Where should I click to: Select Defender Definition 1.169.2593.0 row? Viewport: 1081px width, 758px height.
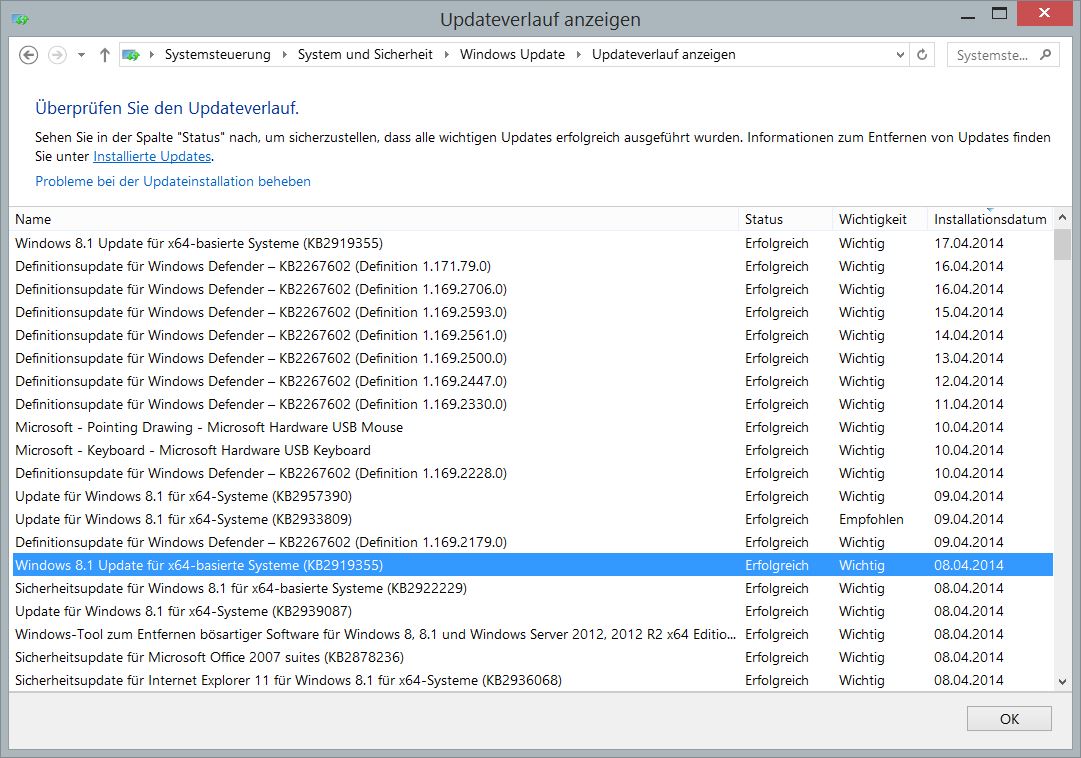[533, 312]
